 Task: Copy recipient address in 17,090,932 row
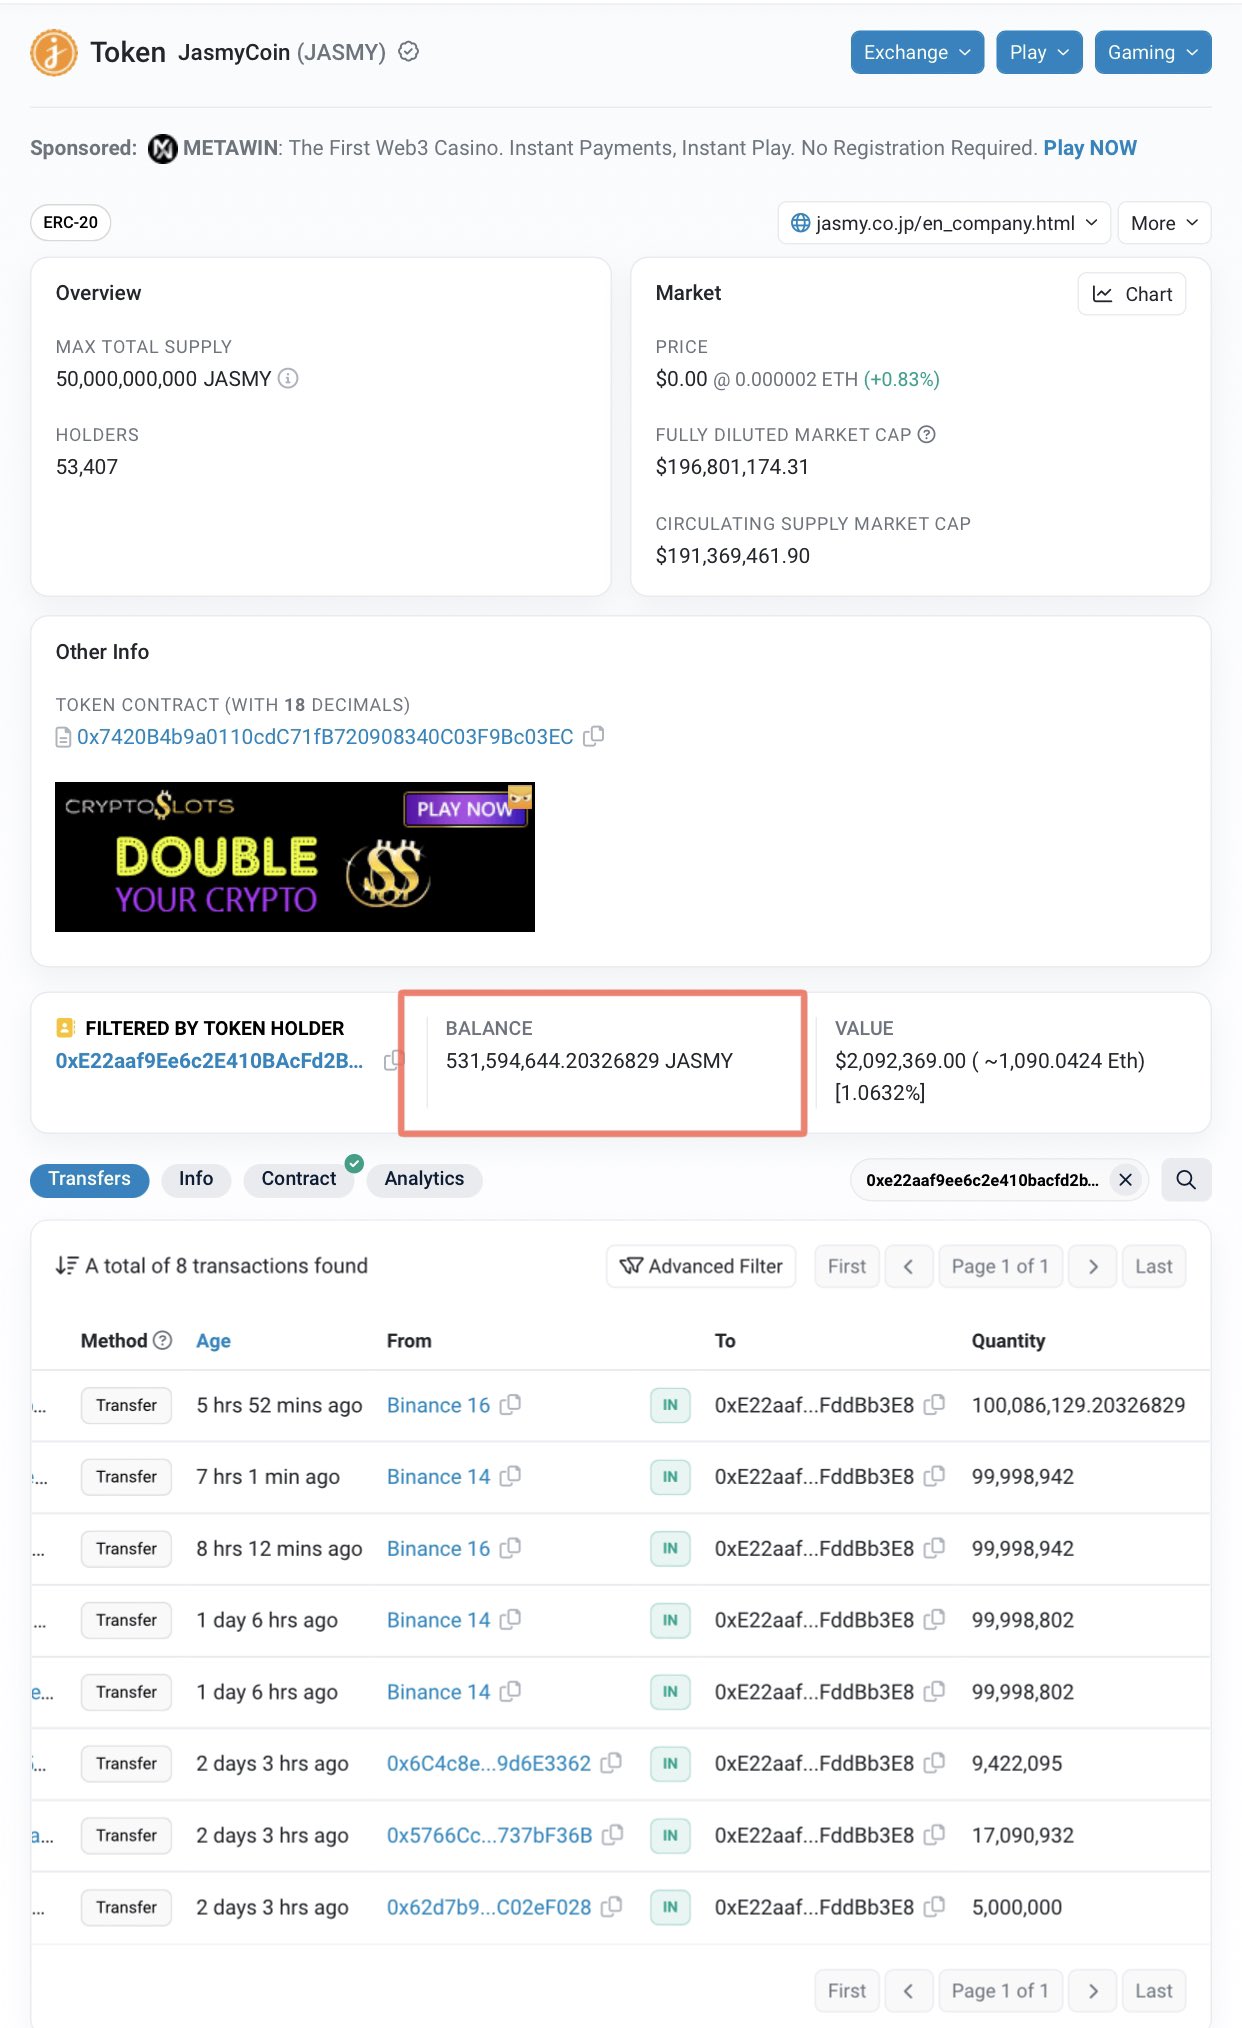(x=934, y=1835)
